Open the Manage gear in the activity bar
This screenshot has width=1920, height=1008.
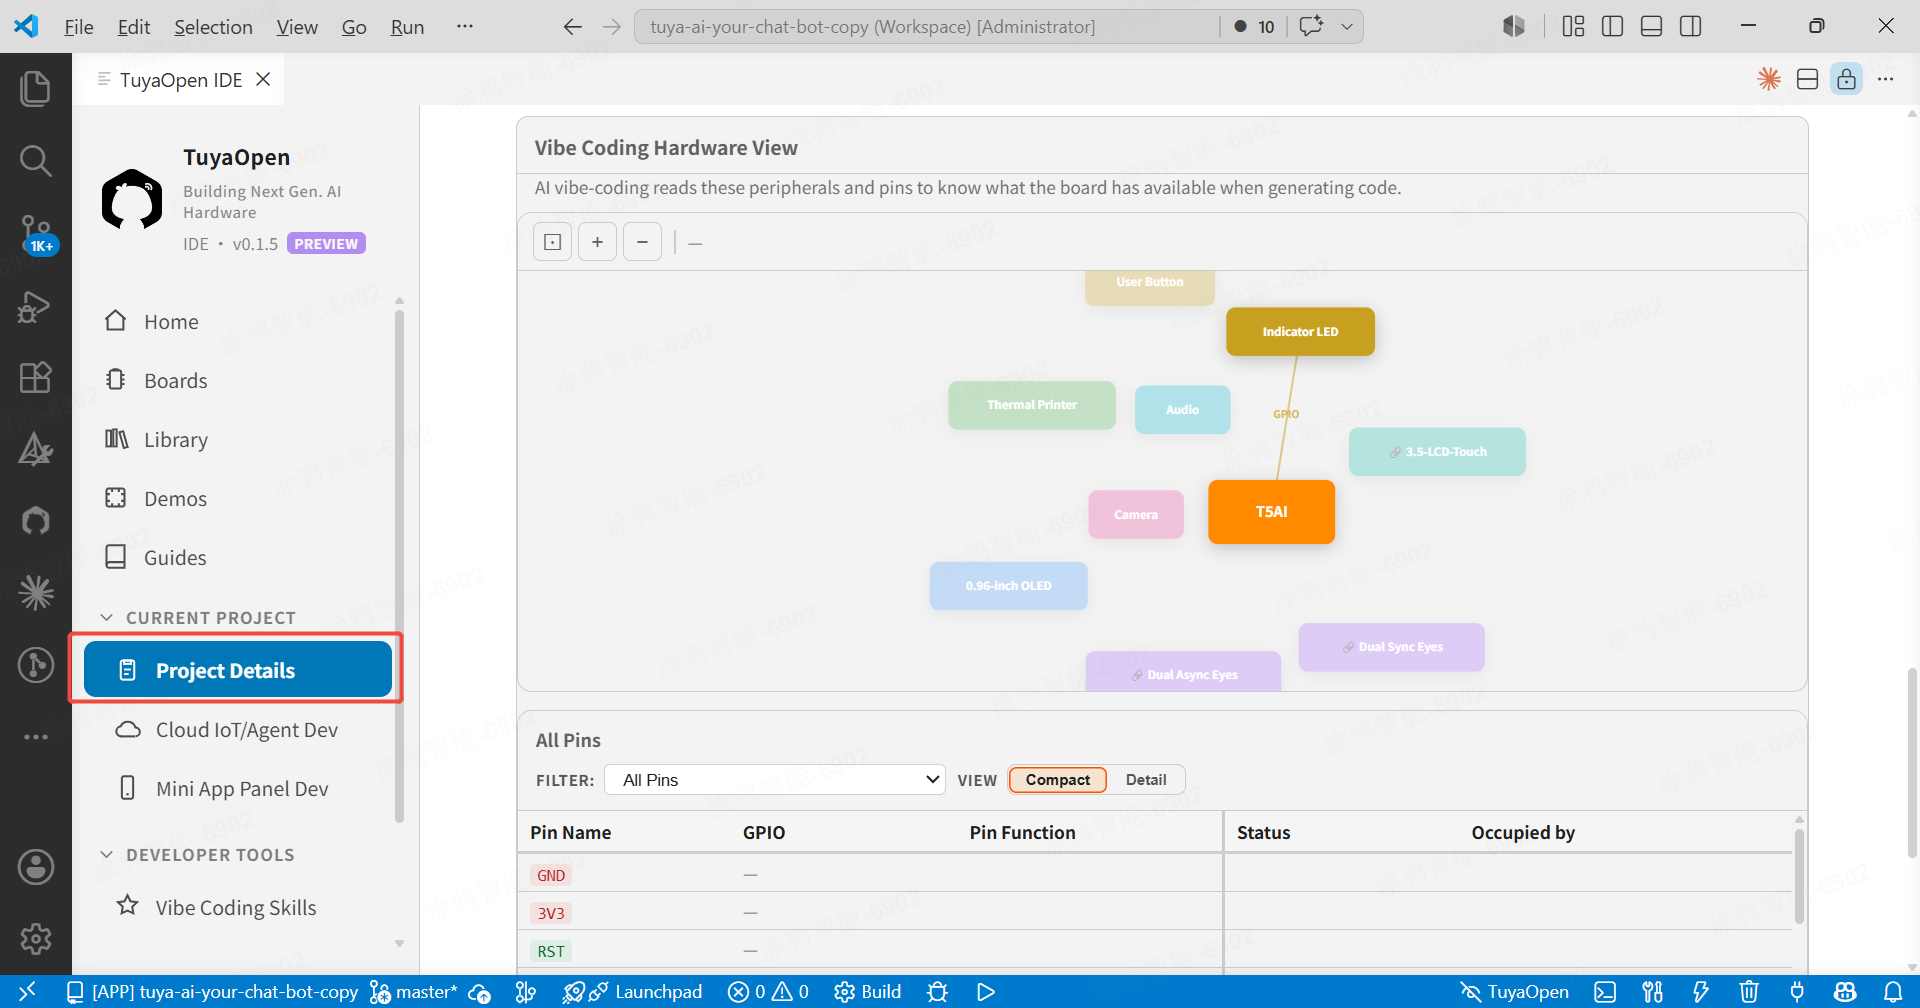click(36, 938)
